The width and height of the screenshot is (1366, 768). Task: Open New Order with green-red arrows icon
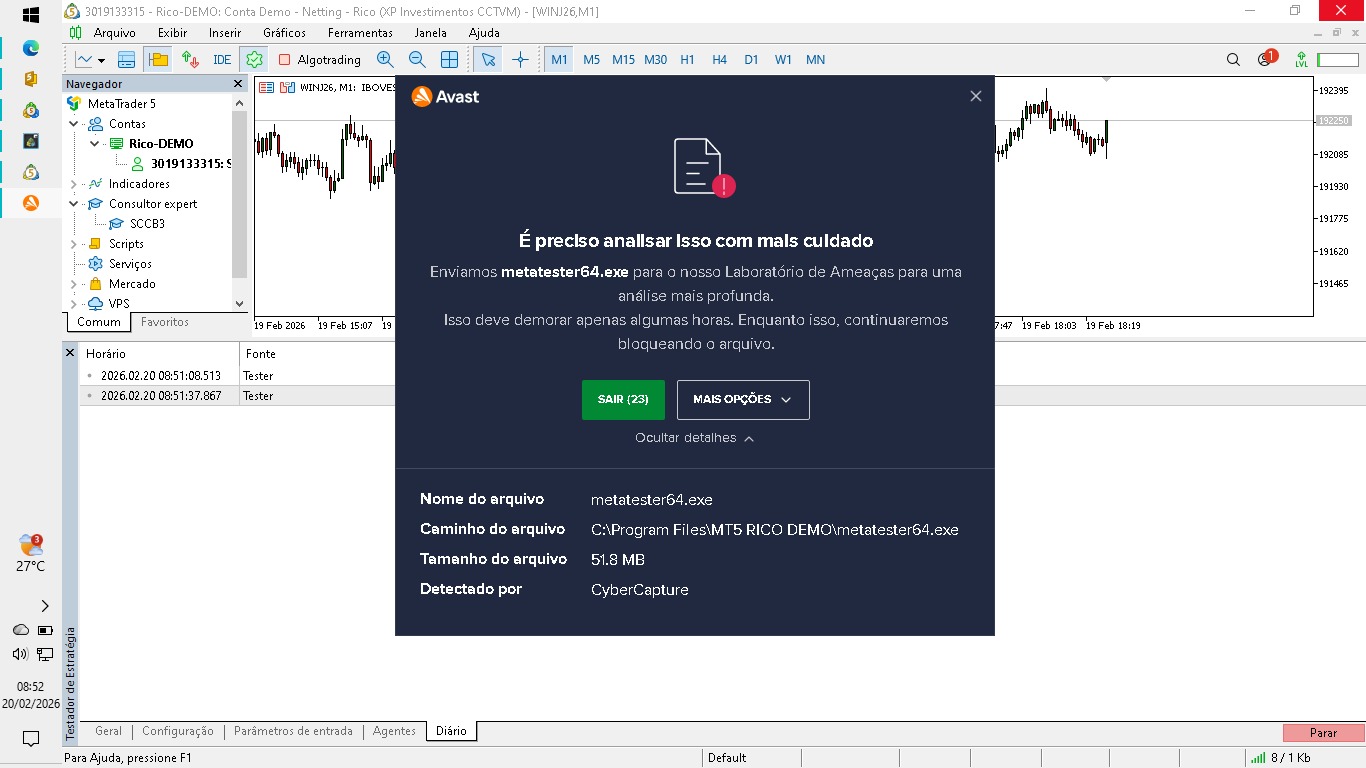(190, 59)
